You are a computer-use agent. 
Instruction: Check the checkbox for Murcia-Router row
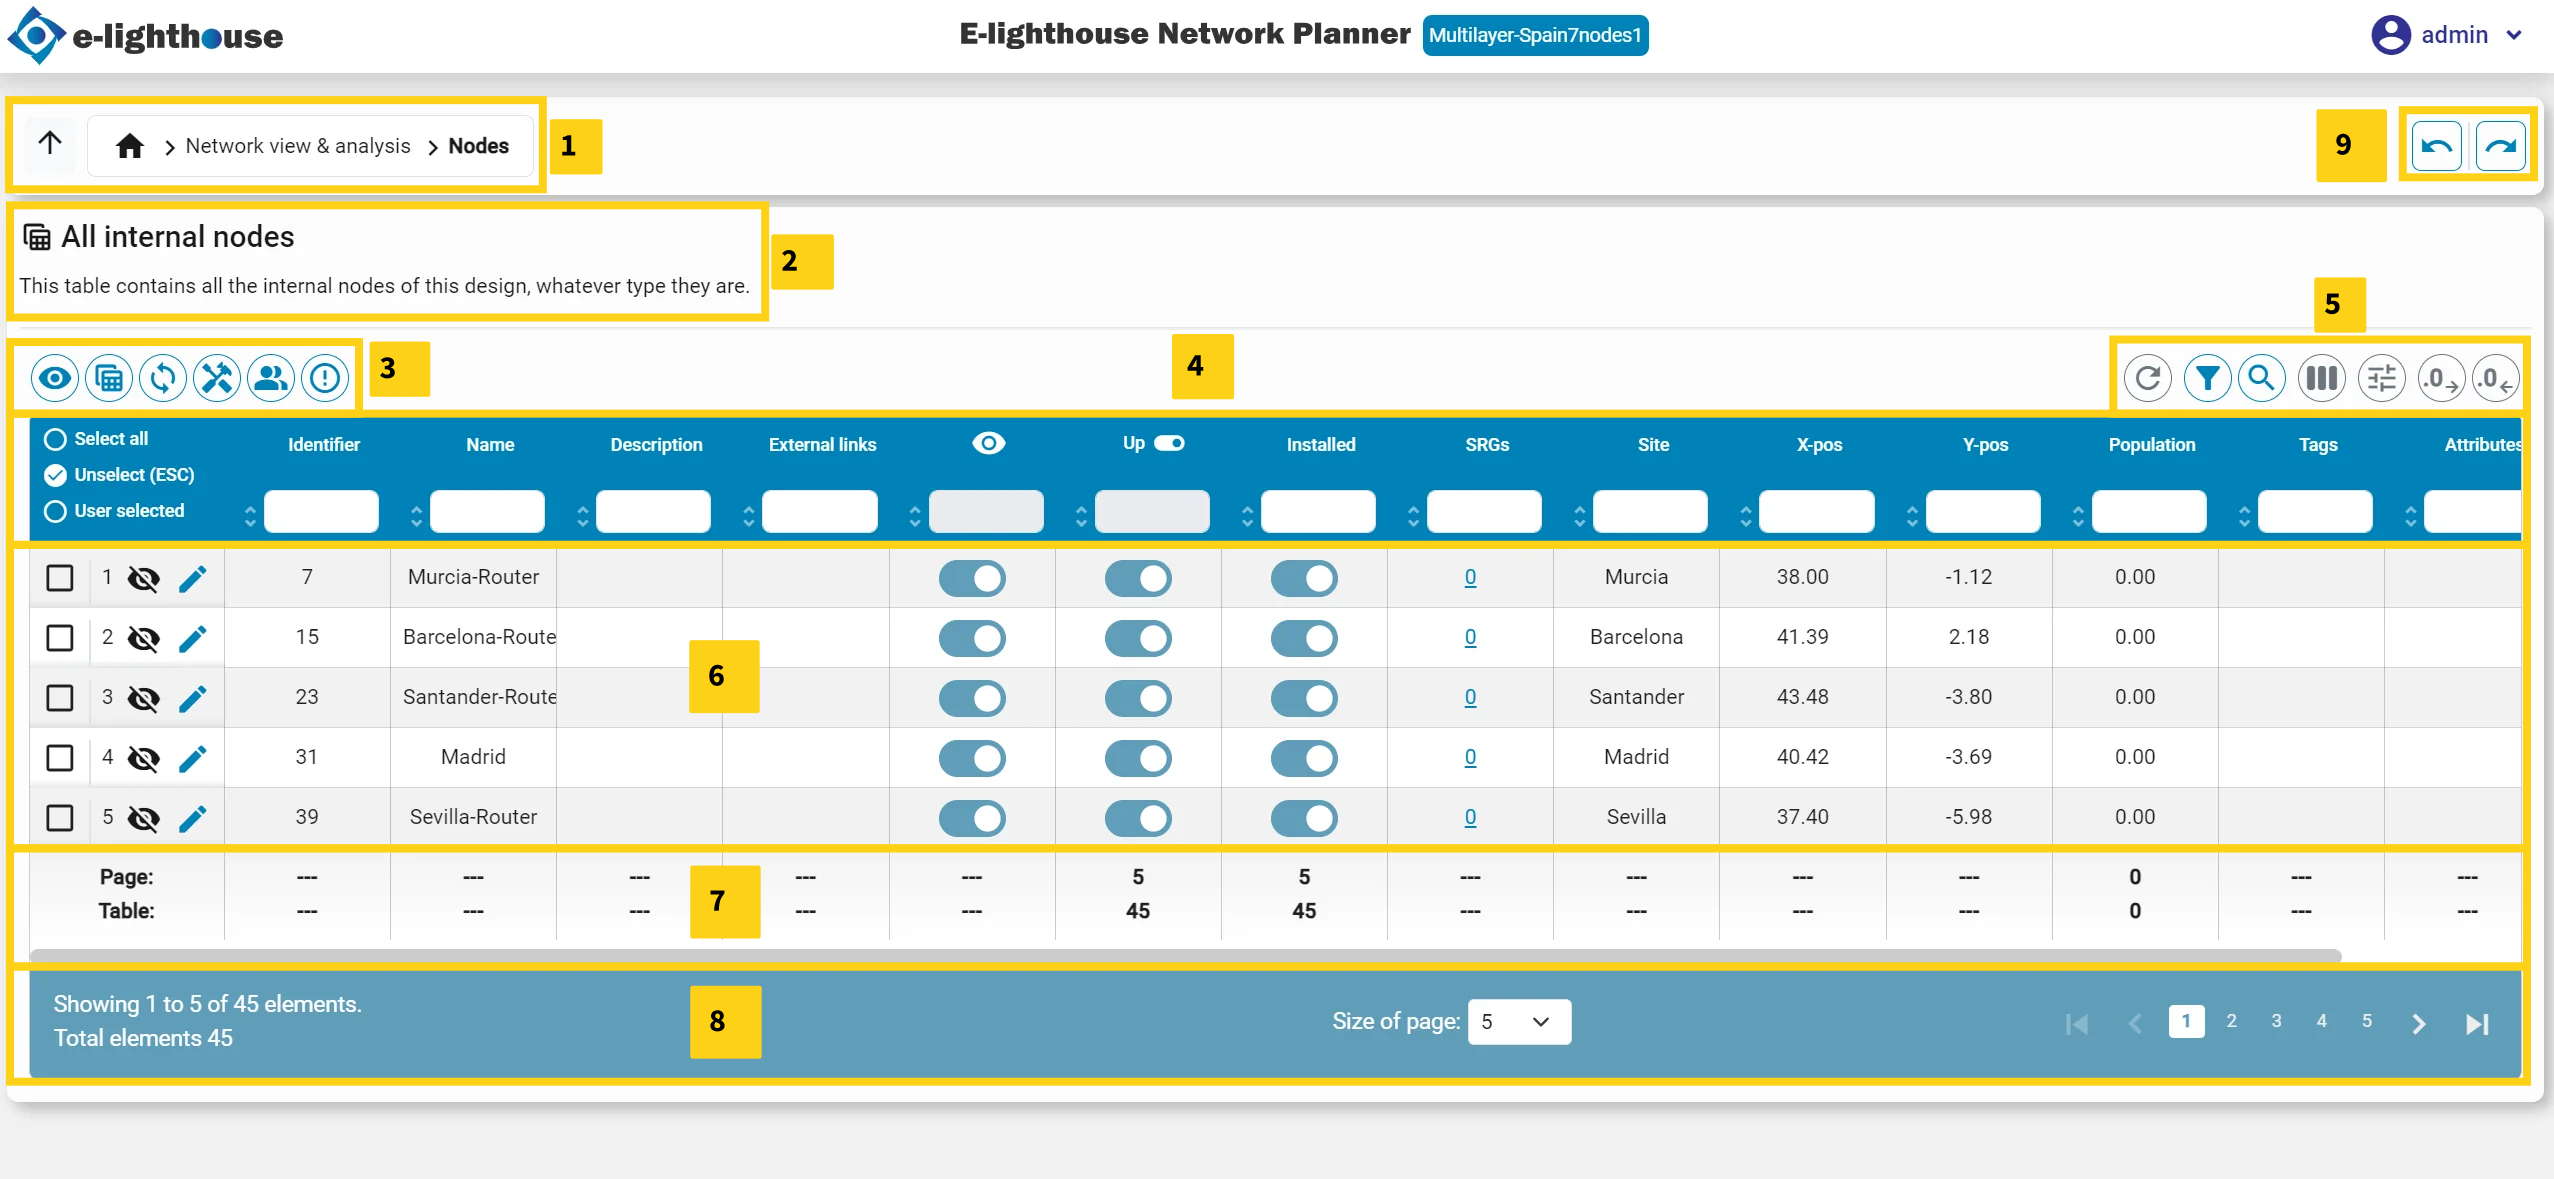[60, 578]
